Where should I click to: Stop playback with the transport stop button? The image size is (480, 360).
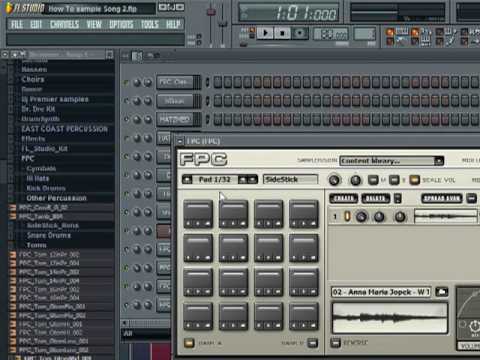pyautogui.click(x=282, y=33)
